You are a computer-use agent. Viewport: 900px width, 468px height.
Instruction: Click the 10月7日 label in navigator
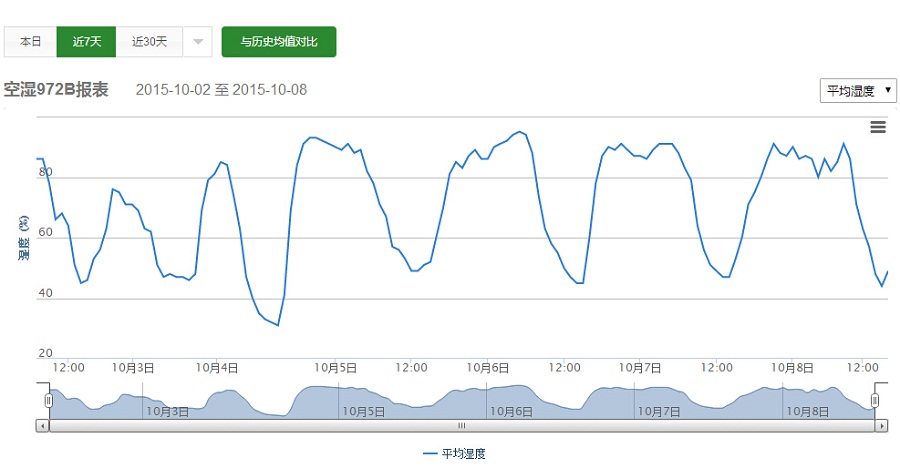pyautogui.click(x=660, y=411)
